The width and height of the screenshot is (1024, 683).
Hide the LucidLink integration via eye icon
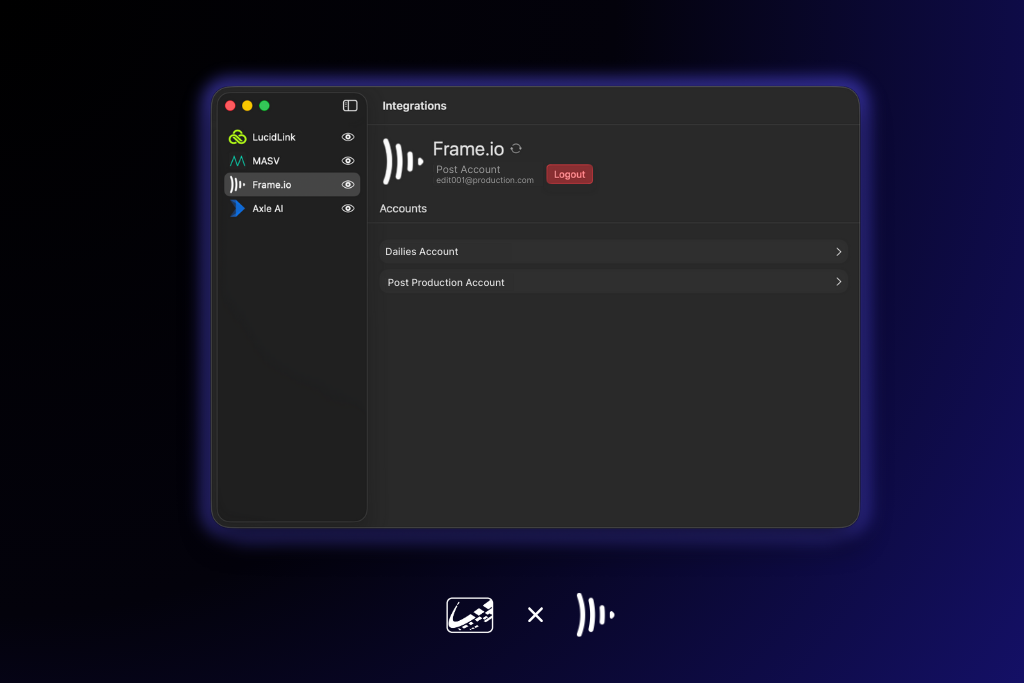(348, 137)
